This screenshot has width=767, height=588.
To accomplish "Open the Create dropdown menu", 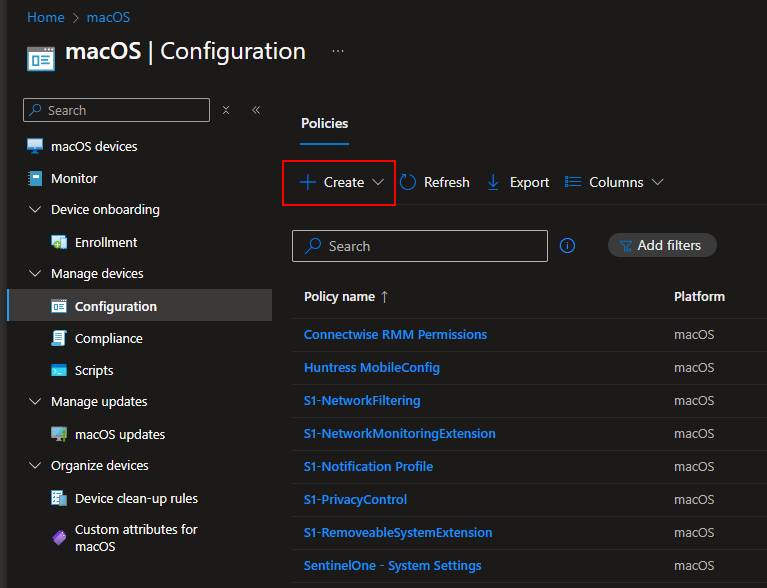I will [342, 182].
